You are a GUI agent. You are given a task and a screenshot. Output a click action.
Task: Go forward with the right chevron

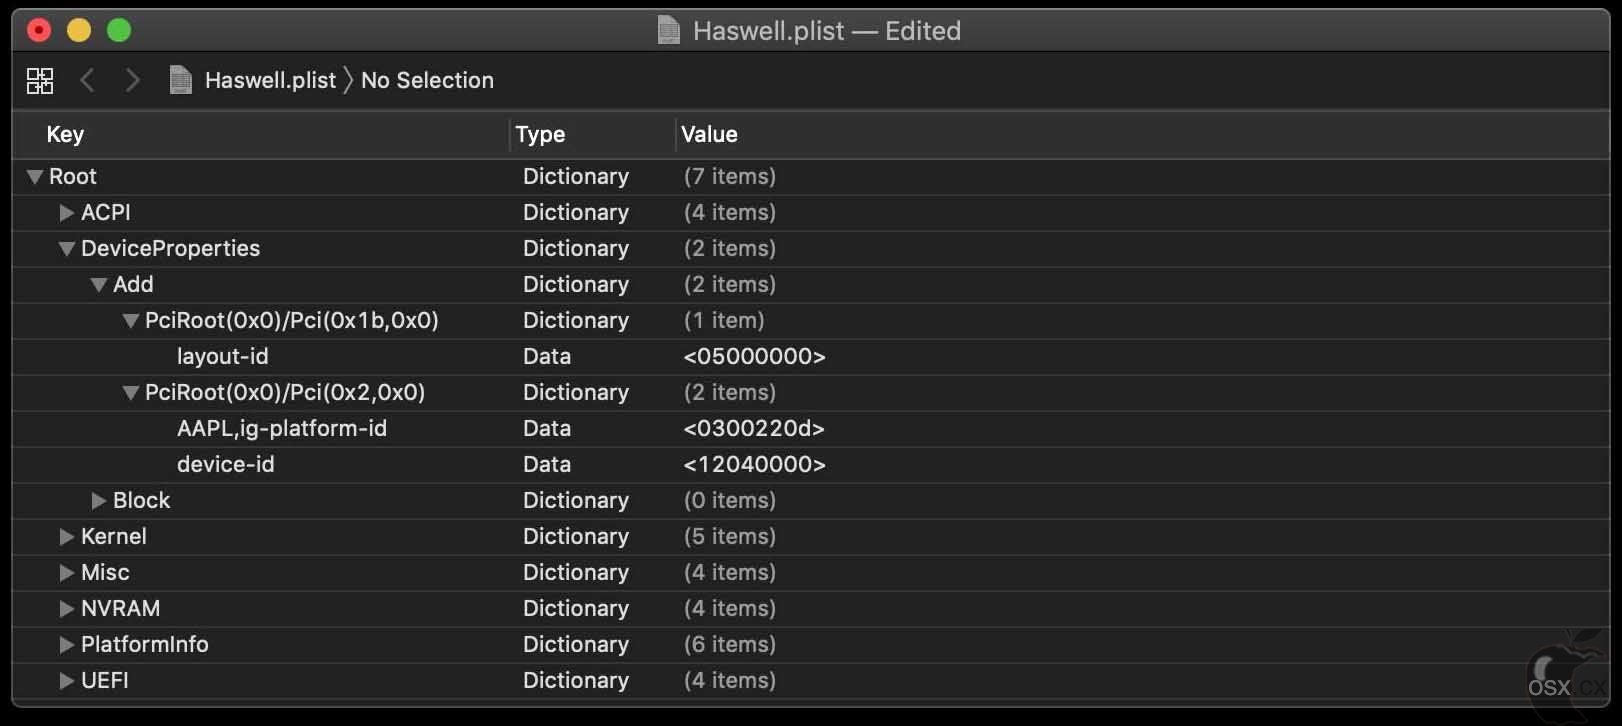point(132,80)
